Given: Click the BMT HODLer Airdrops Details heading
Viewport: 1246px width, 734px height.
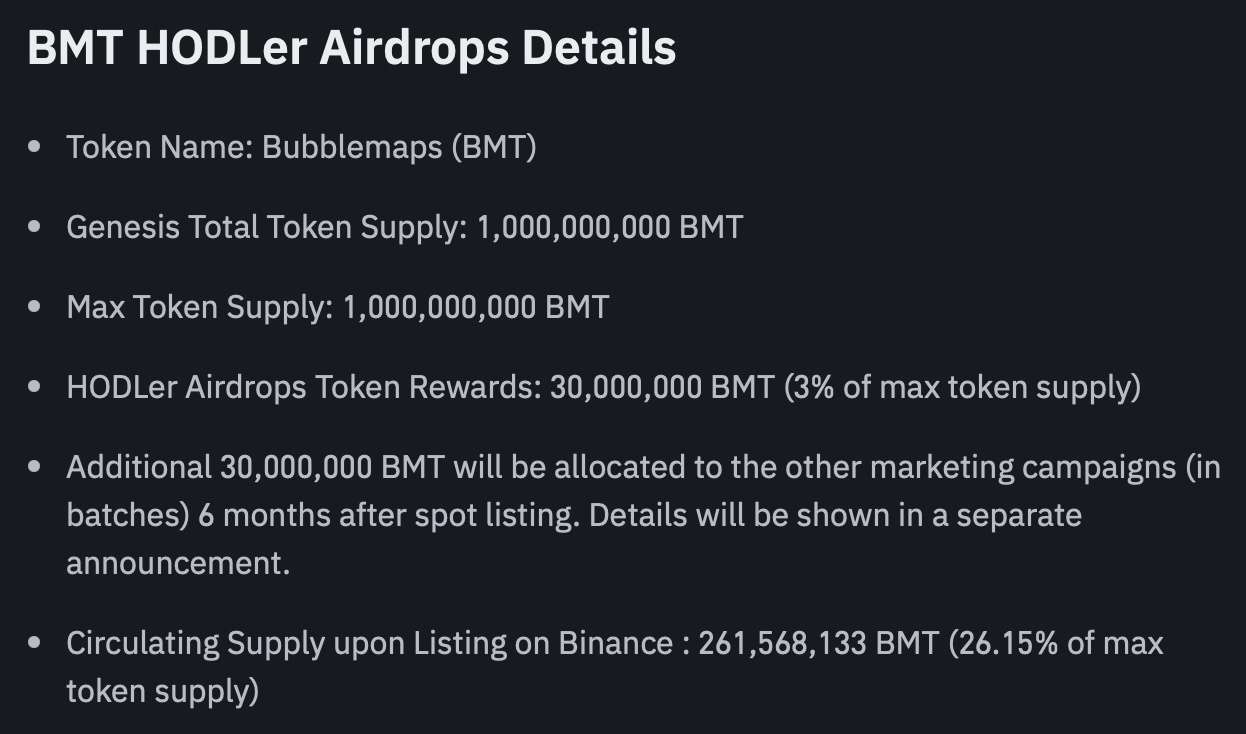Looking at the screenshot, I should click(351, 48).
